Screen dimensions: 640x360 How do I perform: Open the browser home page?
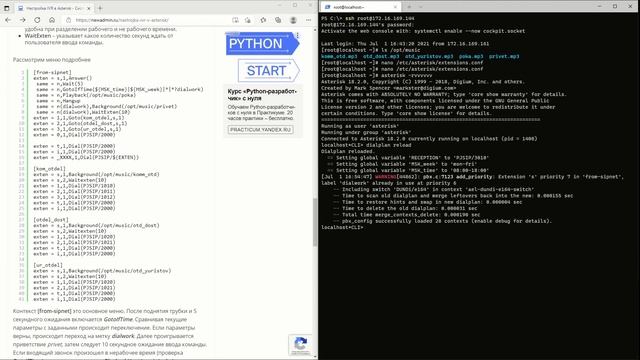click(52, 20)
